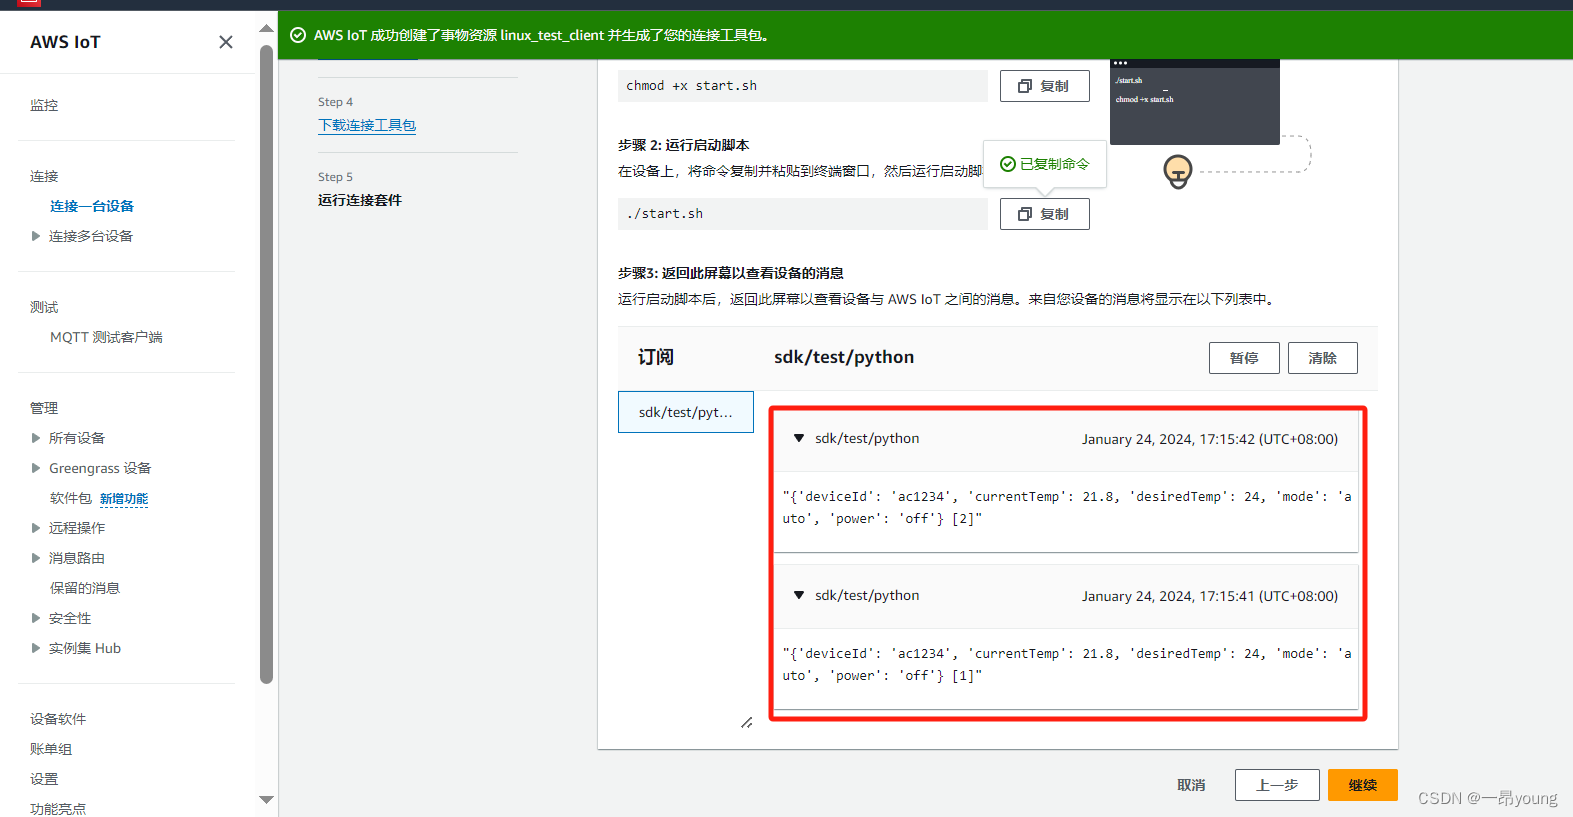Select Step 5 运行连接套件
1573x817 pixels.
click(360, 200)
